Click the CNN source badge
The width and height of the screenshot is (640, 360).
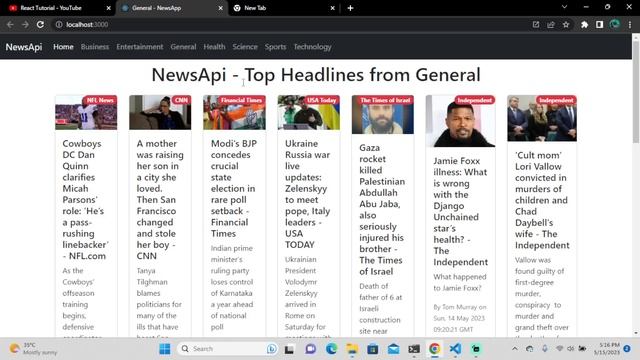pos(181,100)
